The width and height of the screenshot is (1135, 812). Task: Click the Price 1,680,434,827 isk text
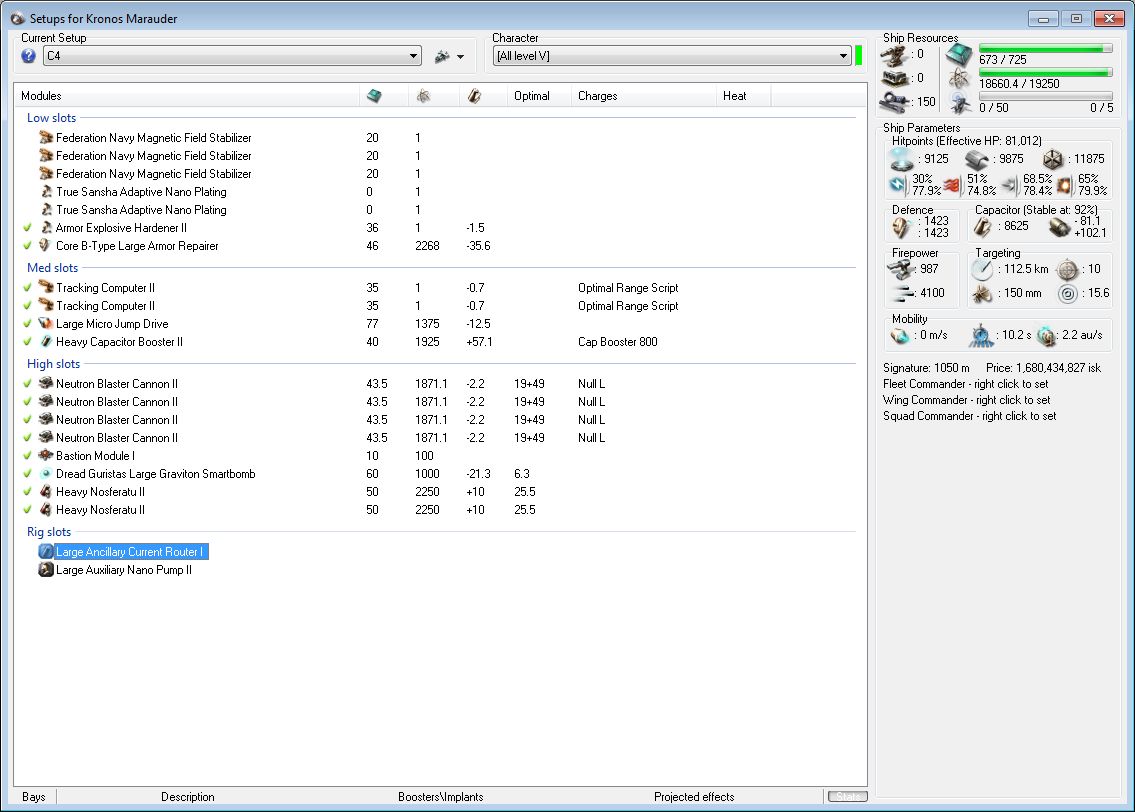(x=1043, y=368)
